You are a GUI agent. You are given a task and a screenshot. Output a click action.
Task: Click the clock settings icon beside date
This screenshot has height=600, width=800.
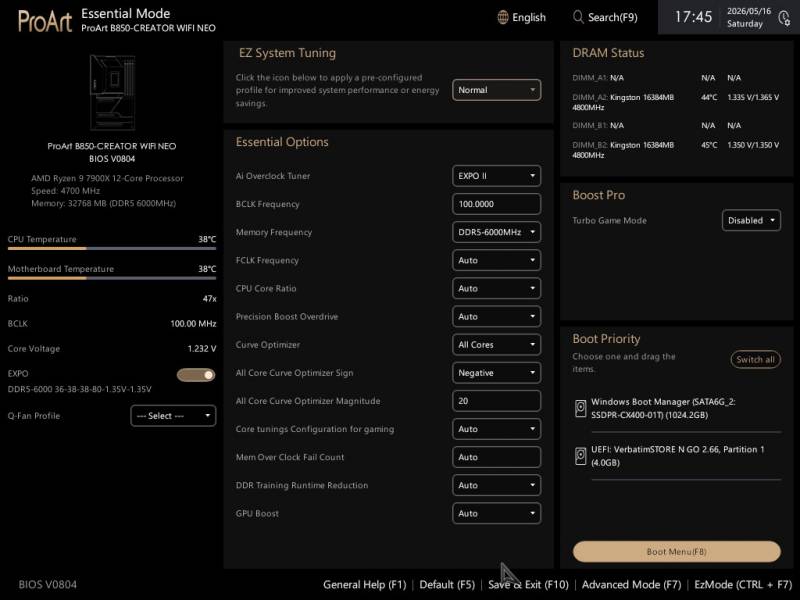[784, 18]
